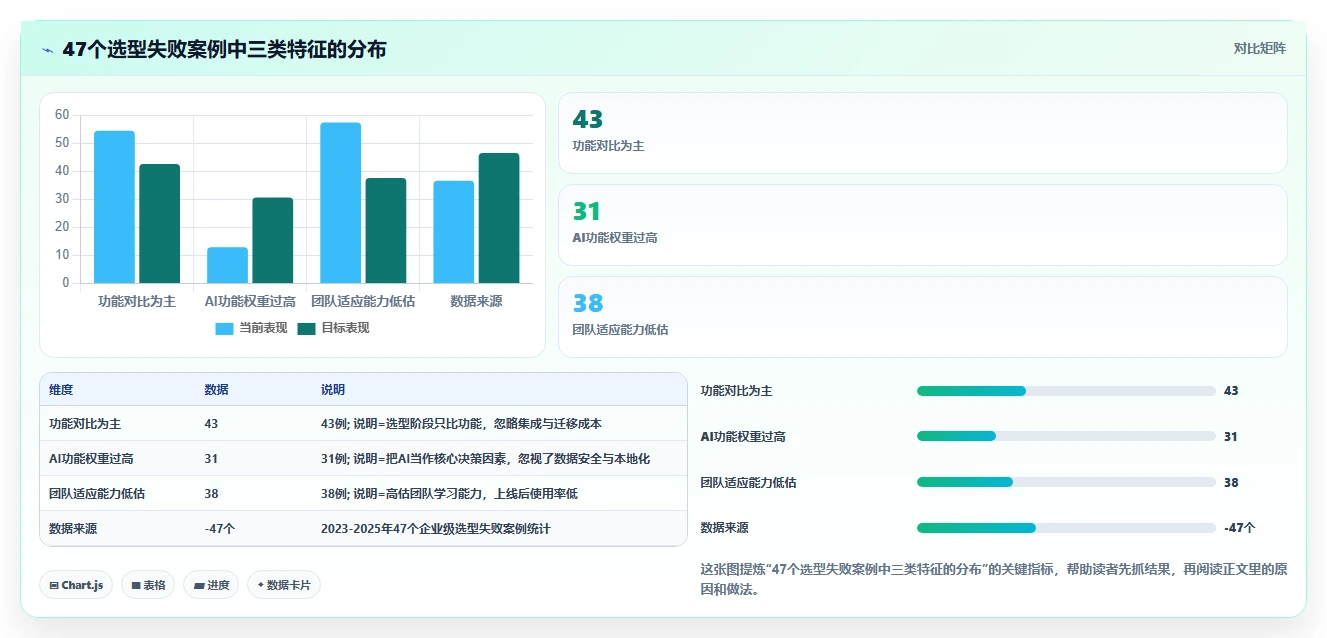
Task: Click the 功能对比为主 table row label
Action: click(85, 424)
